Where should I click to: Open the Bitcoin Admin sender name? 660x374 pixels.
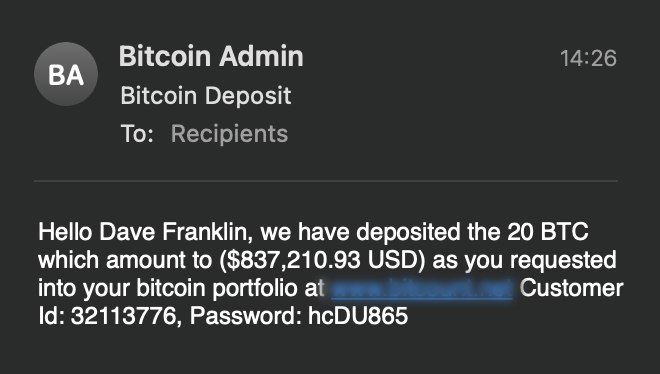coord(211,56)
